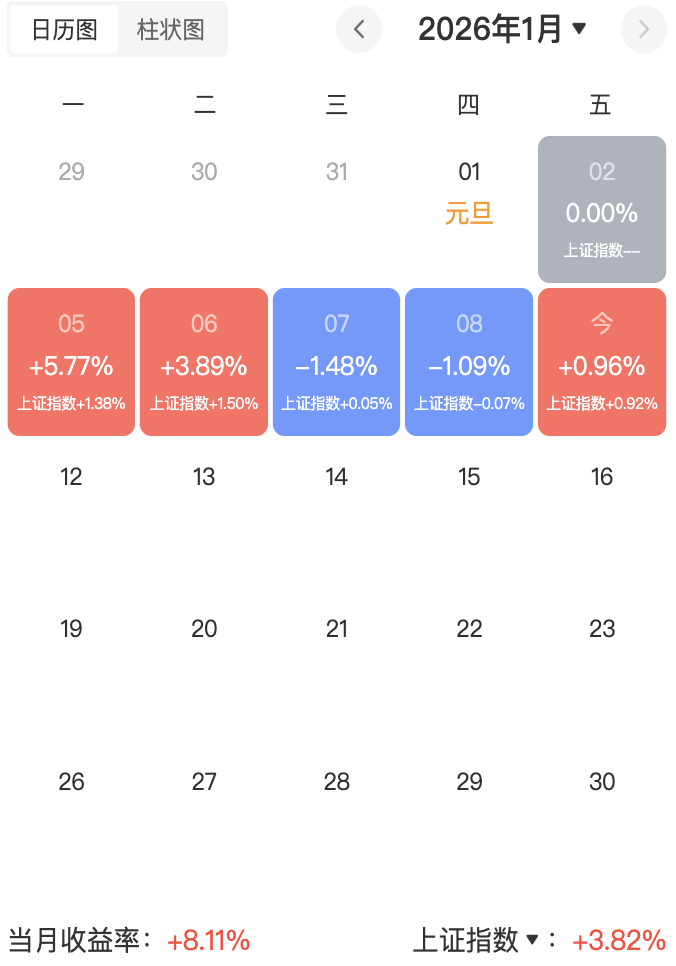The width and height of the screenshot is (676, 966).
Task: Click date 26 in the calendar
Action: (71, 781)
